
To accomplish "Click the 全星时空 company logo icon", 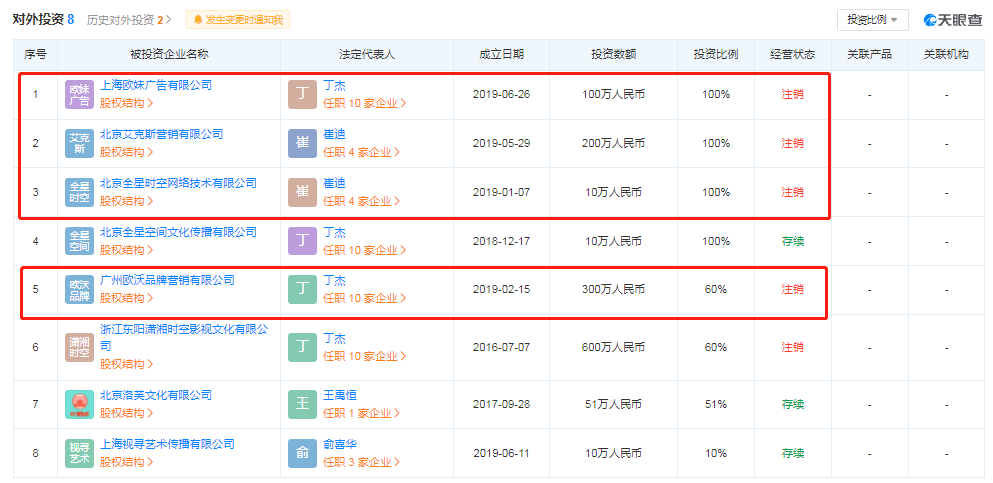I will (x=79, y=192).
